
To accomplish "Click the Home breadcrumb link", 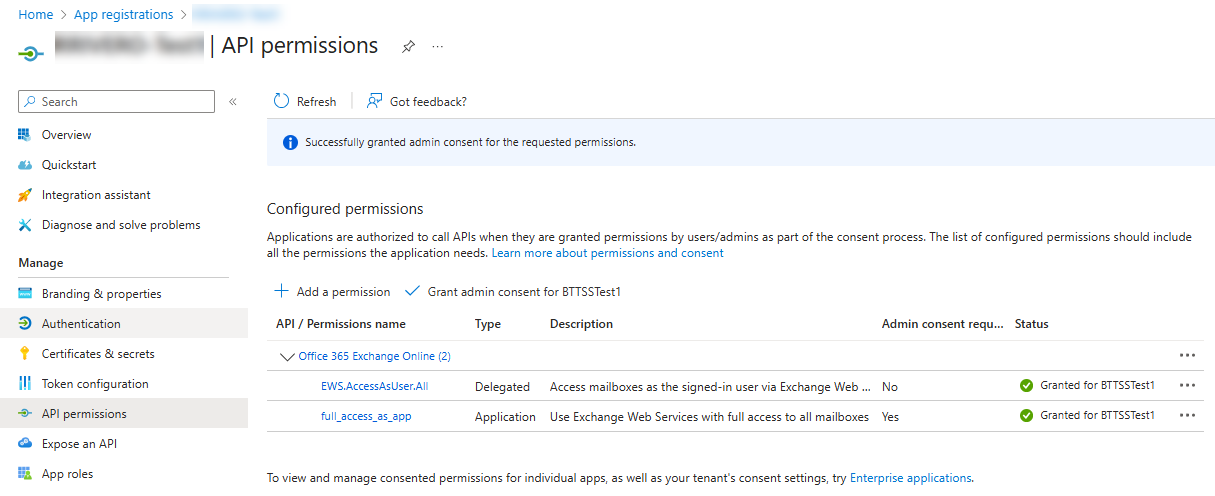I will 36,15.
